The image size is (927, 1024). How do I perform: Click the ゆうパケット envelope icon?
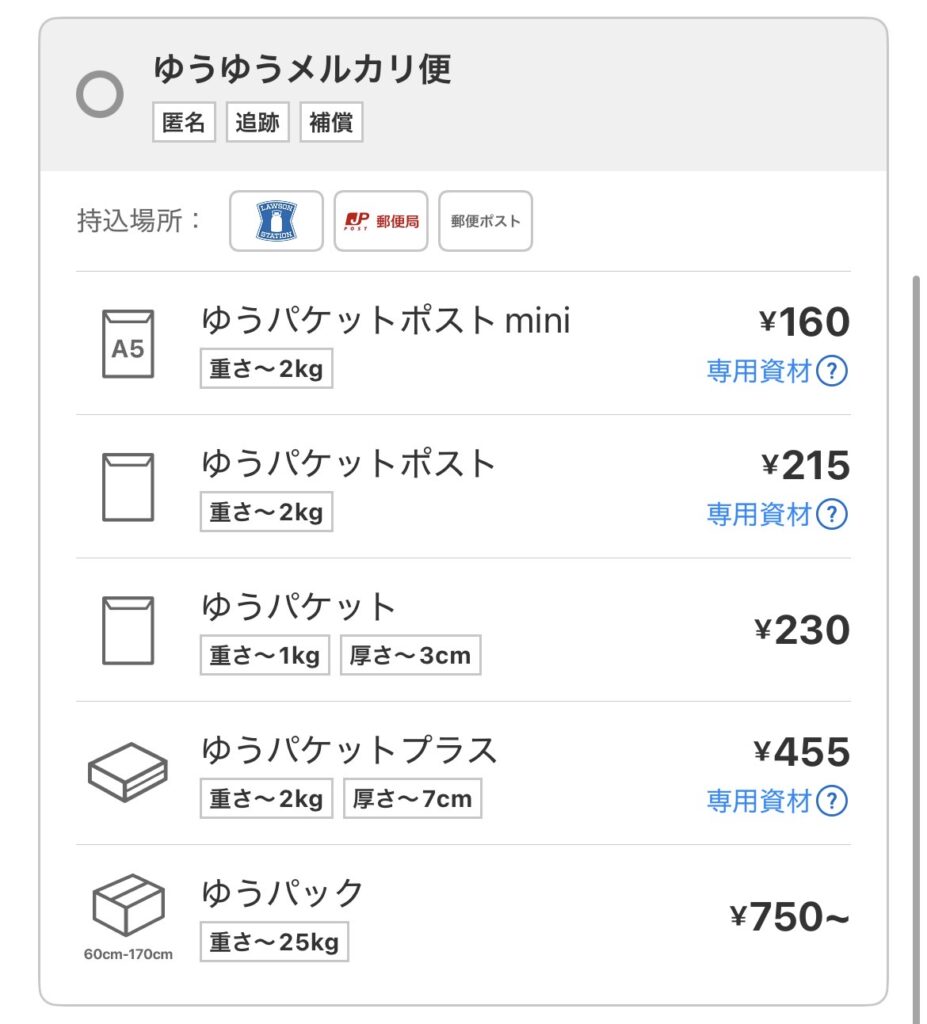coord(128,630)
